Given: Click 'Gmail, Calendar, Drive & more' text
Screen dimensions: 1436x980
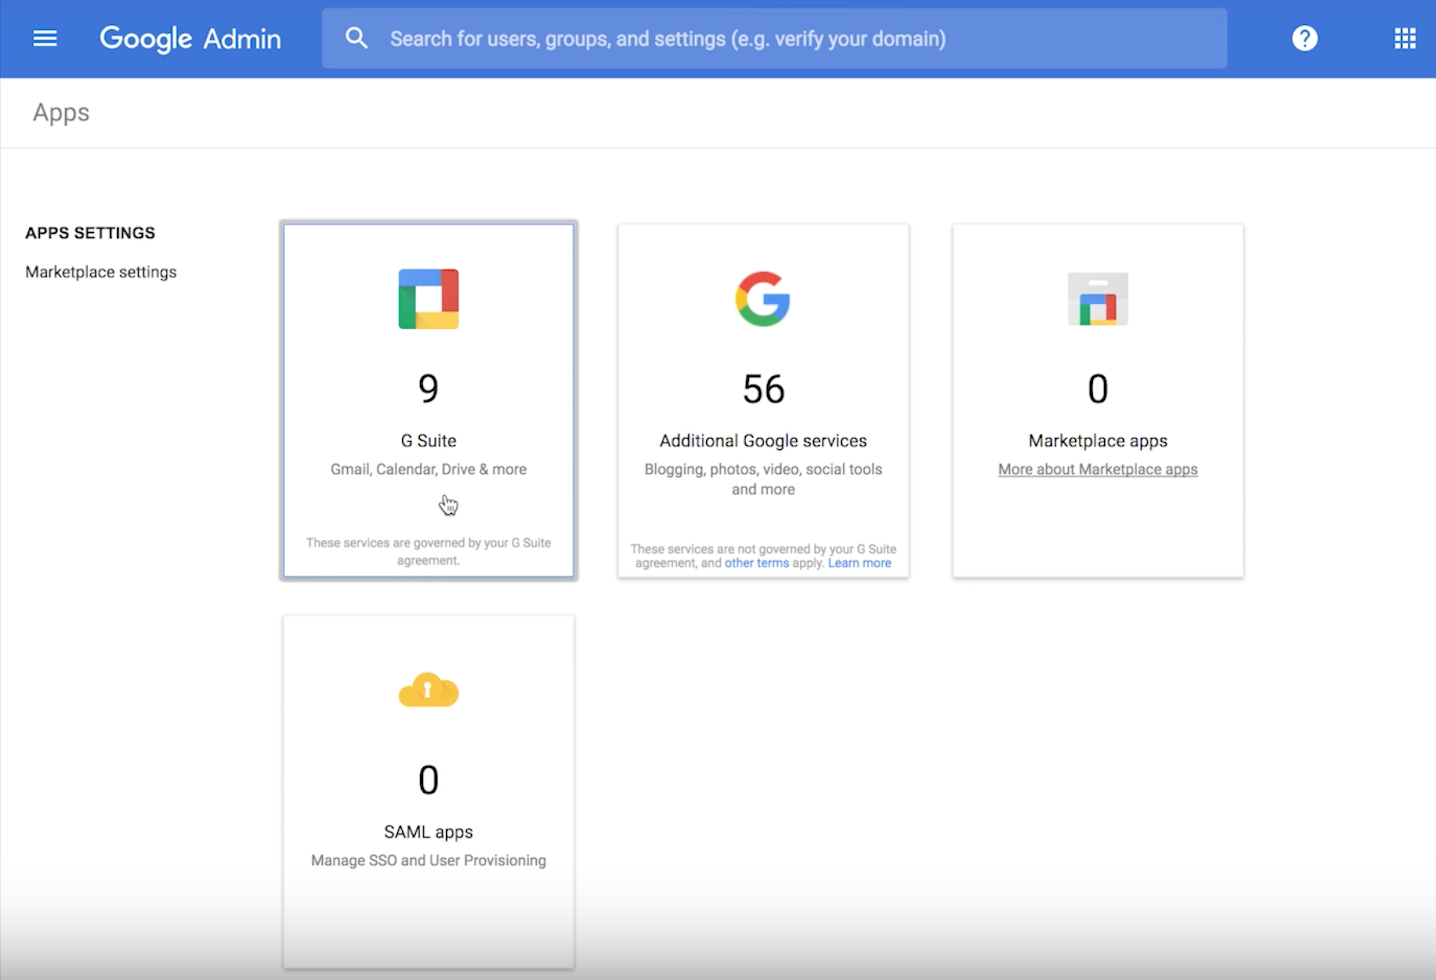Looking at the screenshot, I should click(x=429, y=469).
